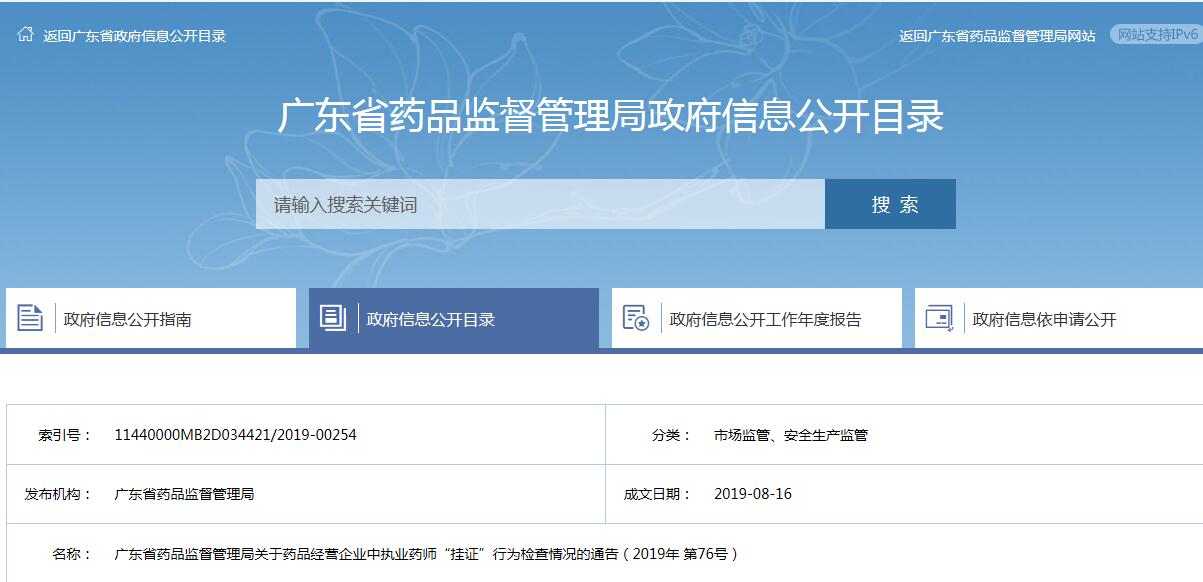
Task: Click the home icon in top-left corner
Action: 25,35
